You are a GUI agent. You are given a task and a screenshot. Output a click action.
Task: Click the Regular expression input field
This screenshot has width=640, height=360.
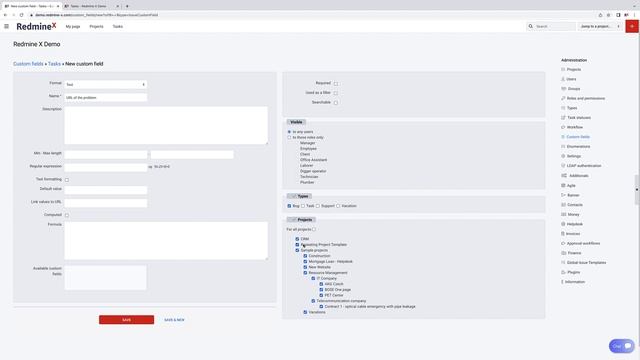[x=105, y=167]
